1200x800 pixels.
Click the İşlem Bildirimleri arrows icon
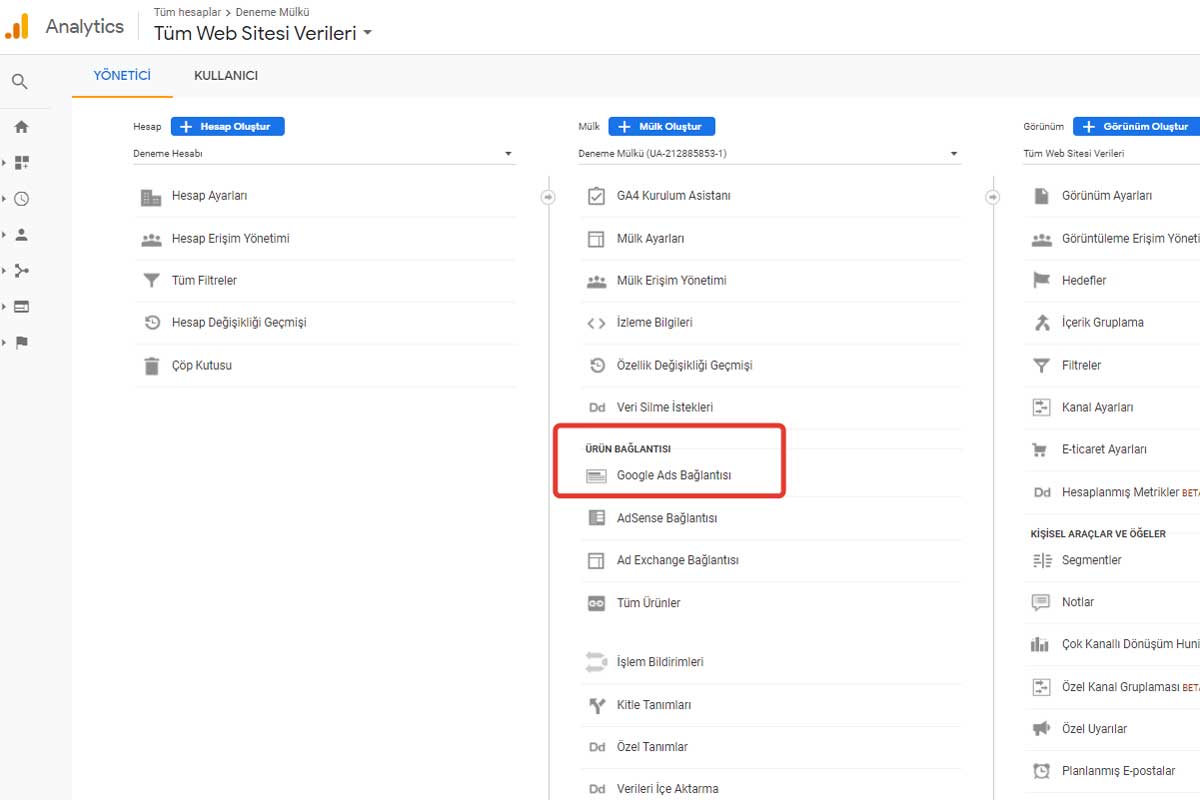pos(596,662)
